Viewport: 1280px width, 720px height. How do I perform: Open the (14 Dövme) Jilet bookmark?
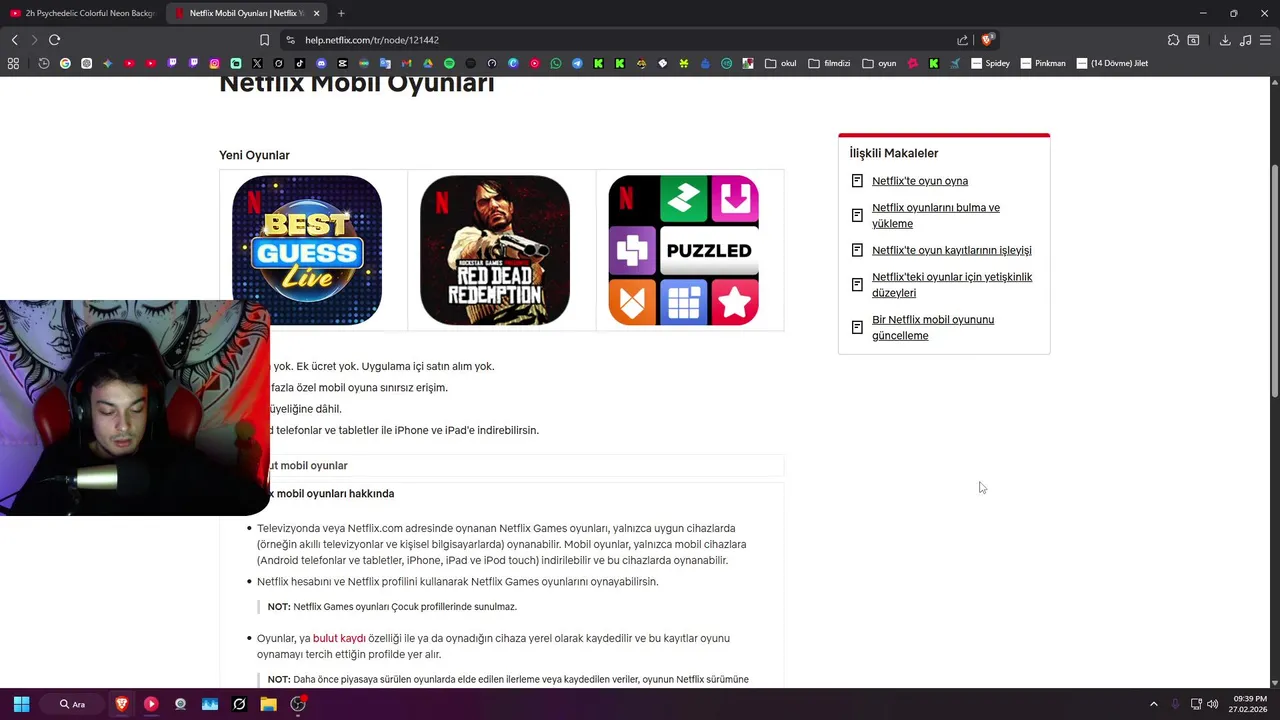(1112, 63)
